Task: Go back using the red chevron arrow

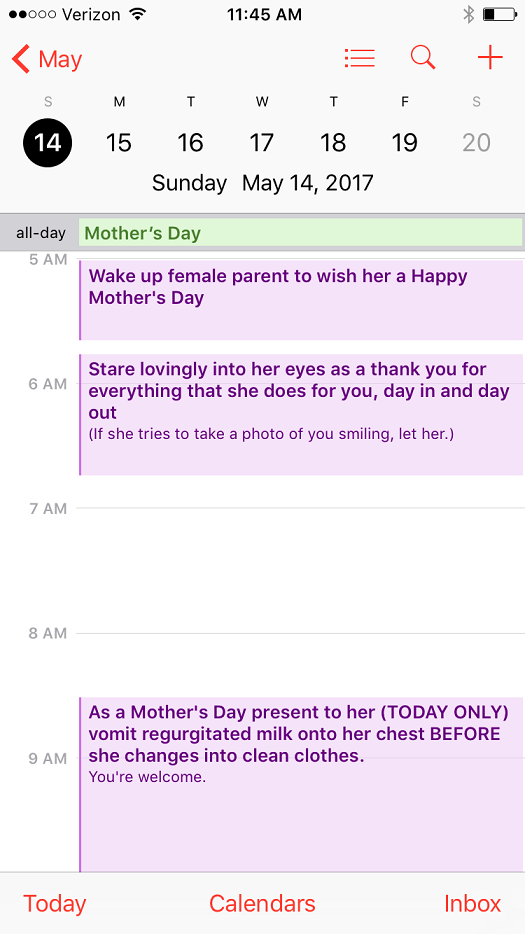Action: (21, 60)
